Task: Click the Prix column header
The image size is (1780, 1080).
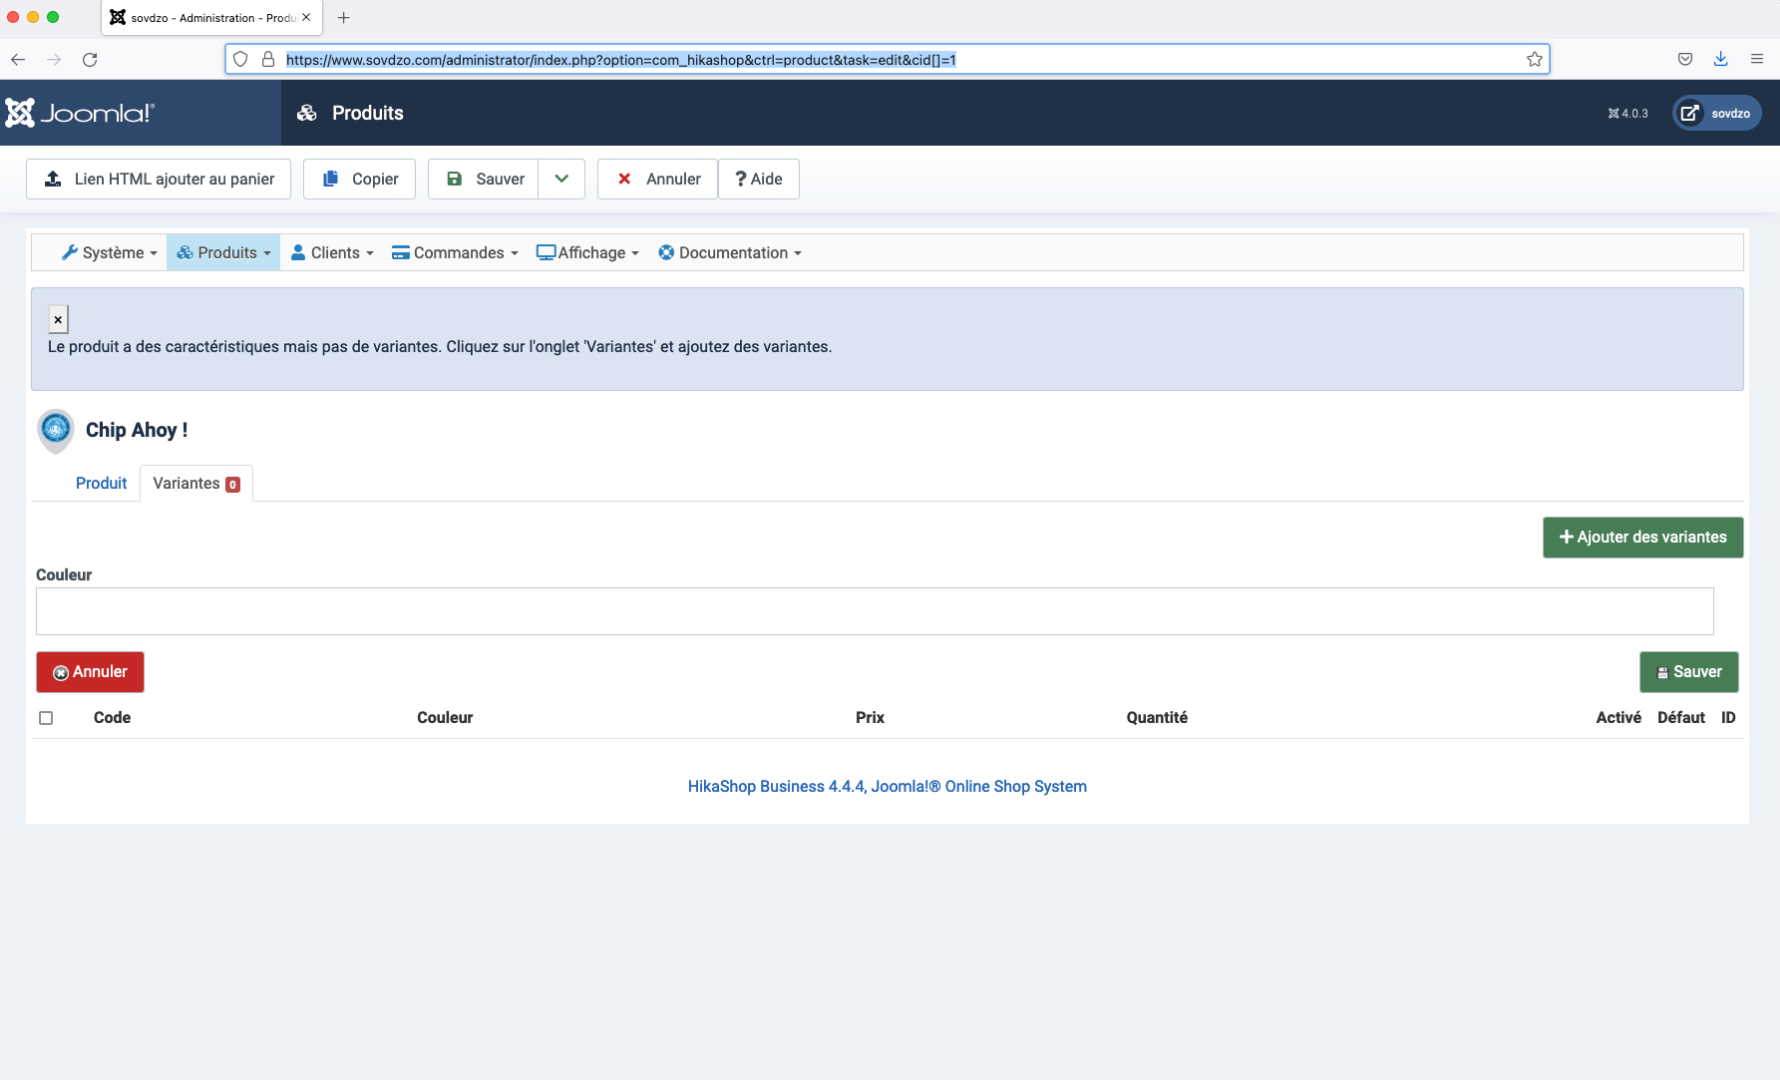Action: pos(870,718)
